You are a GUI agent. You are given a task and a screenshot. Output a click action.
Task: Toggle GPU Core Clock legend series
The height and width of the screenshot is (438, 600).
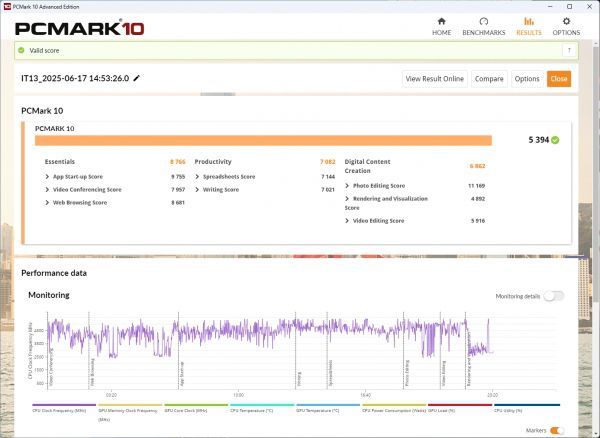196,409
